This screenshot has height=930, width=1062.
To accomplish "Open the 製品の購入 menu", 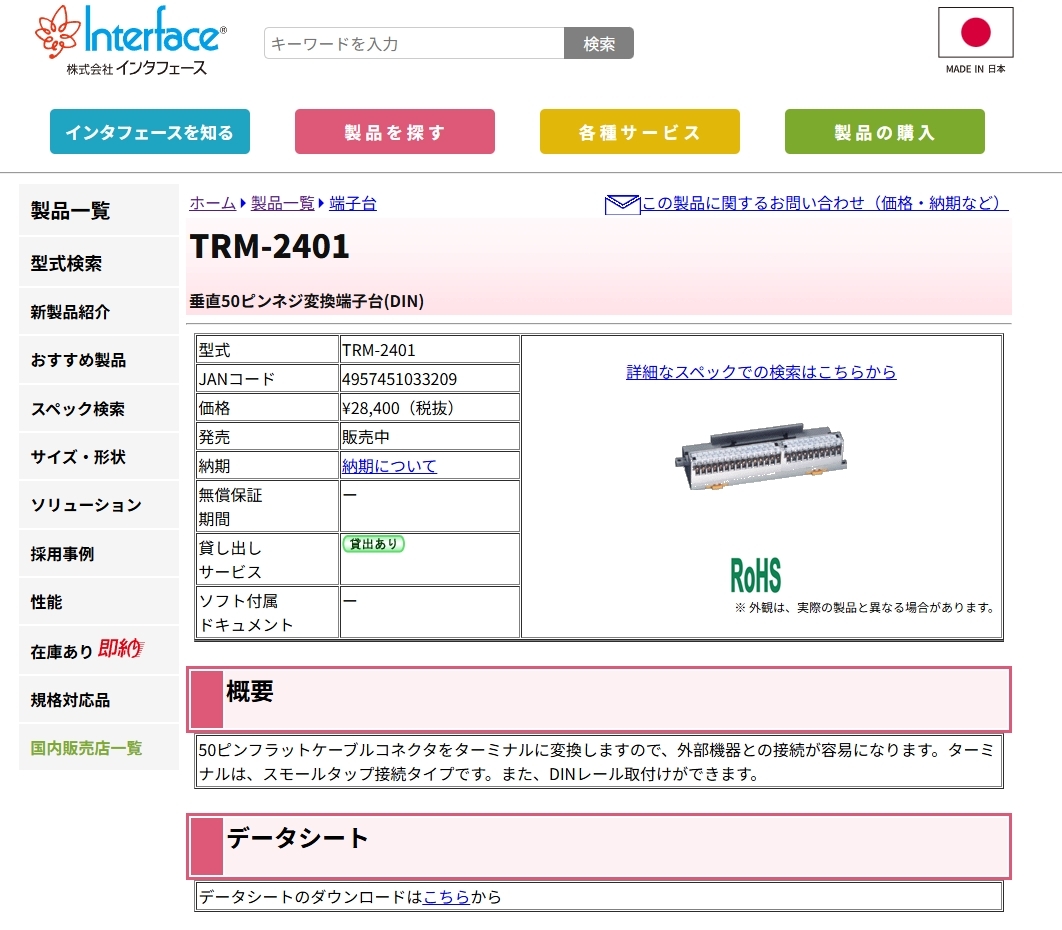I will (x=885, y=131).
